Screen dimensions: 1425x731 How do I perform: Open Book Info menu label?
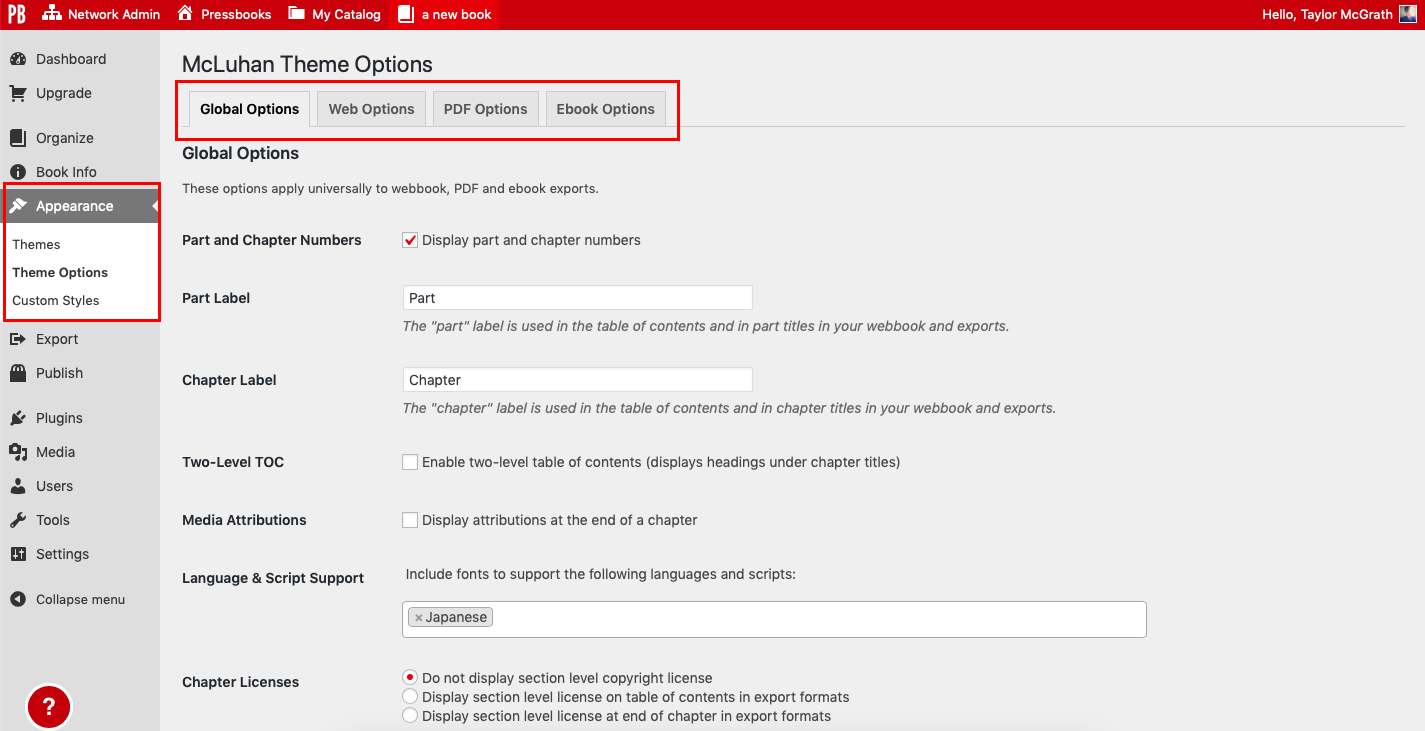tap(66, 172)
